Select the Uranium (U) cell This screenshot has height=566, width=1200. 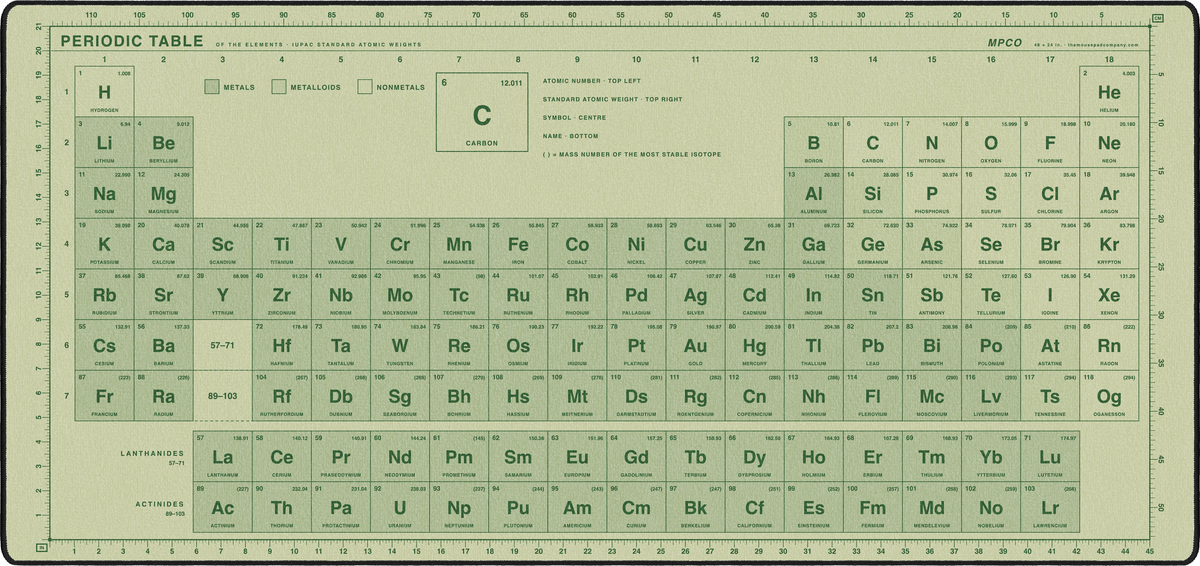[400, 507]
